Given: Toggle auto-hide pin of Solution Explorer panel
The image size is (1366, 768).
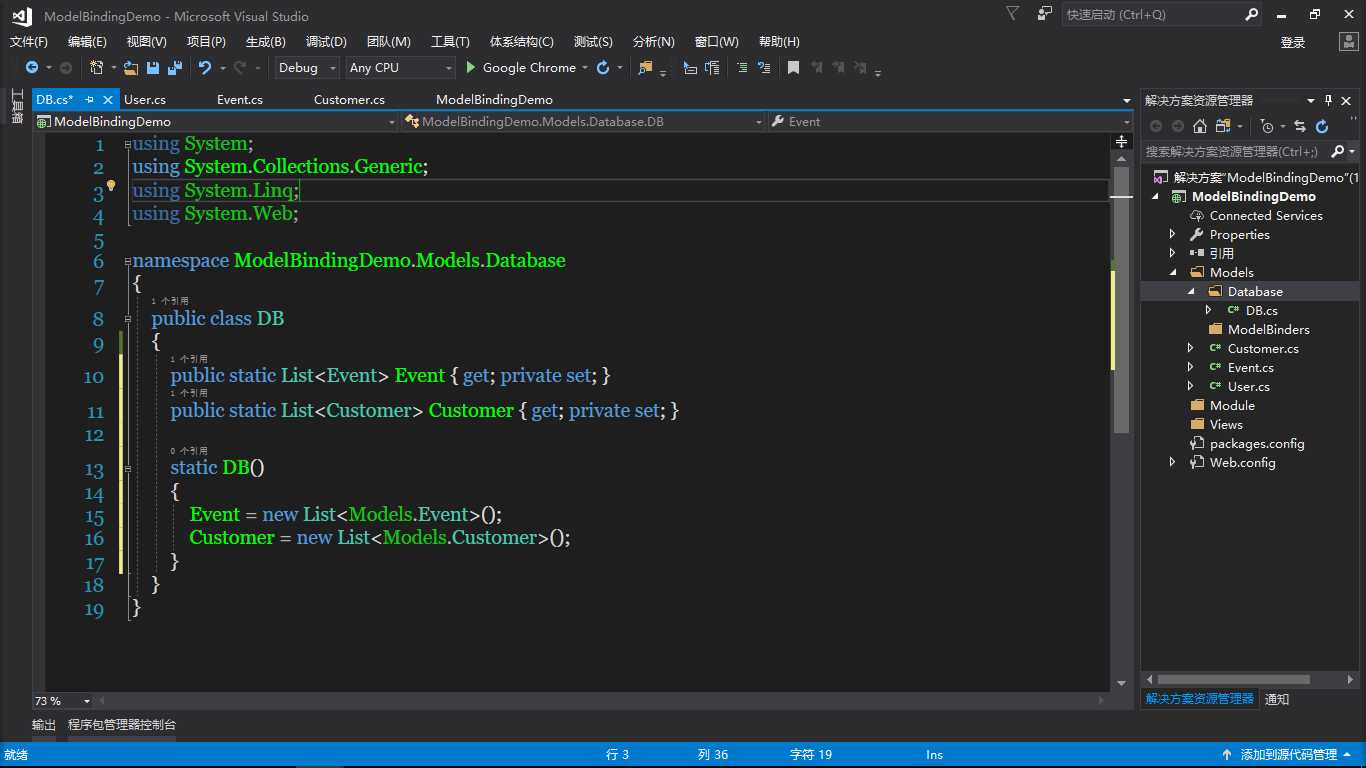Looking at the screenshot, I should coord(1329,100).
